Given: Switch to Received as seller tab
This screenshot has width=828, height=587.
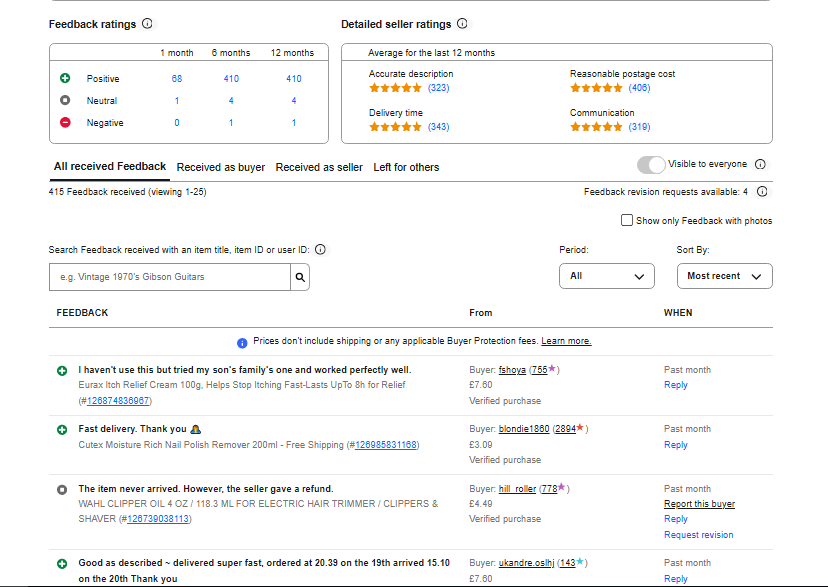Looking at the screenshot, I should pos(319,167).
